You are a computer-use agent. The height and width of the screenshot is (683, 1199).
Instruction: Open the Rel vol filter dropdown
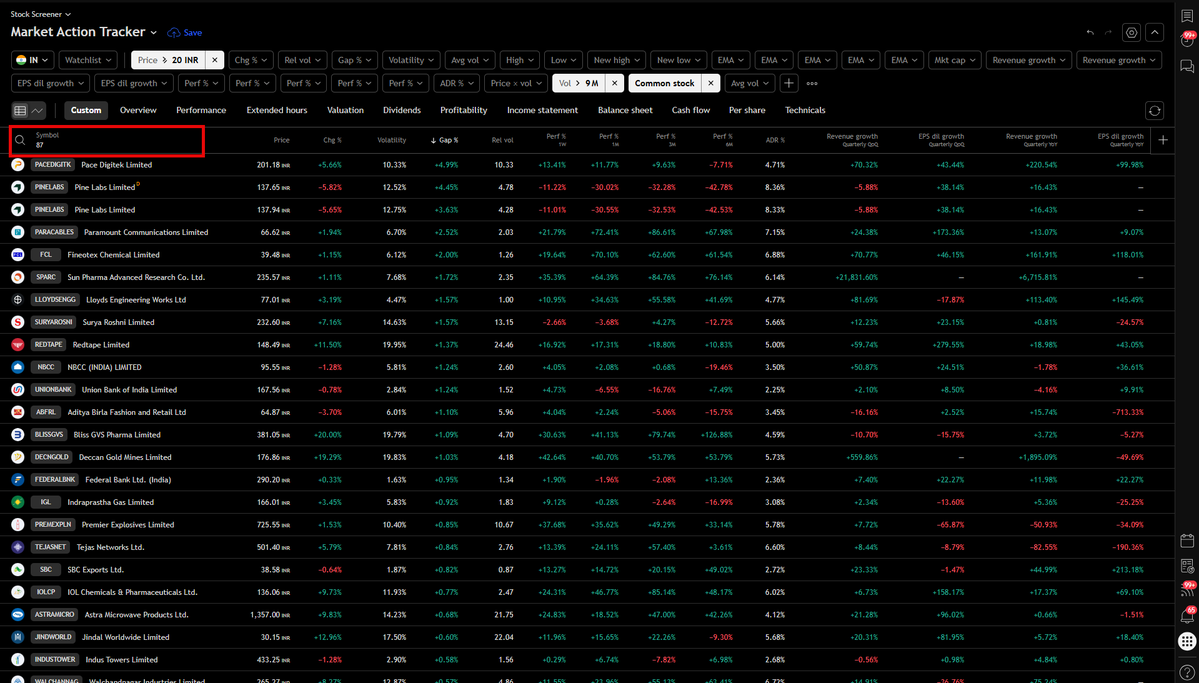(303, 60)
